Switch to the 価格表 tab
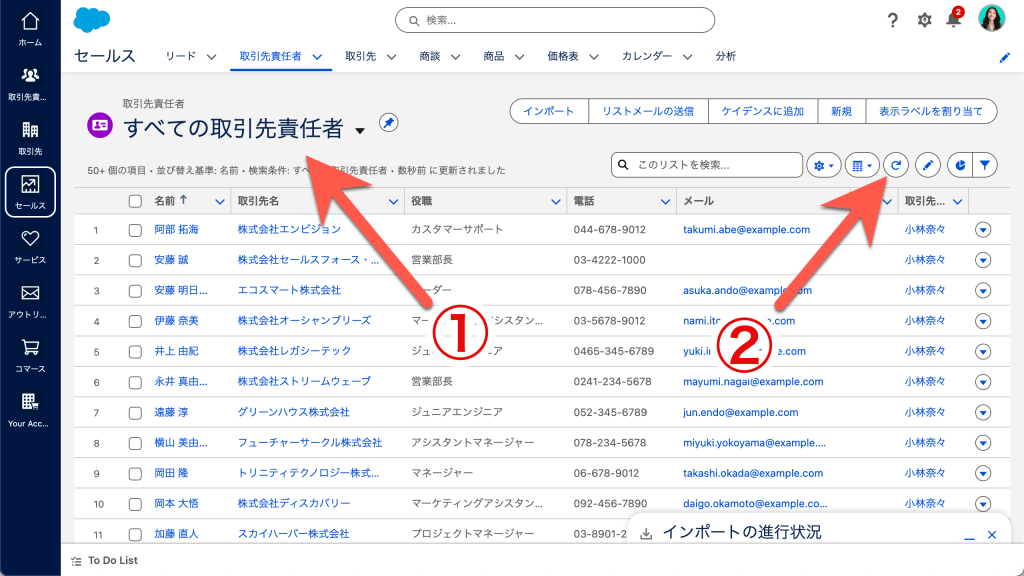 click(563, 56)
